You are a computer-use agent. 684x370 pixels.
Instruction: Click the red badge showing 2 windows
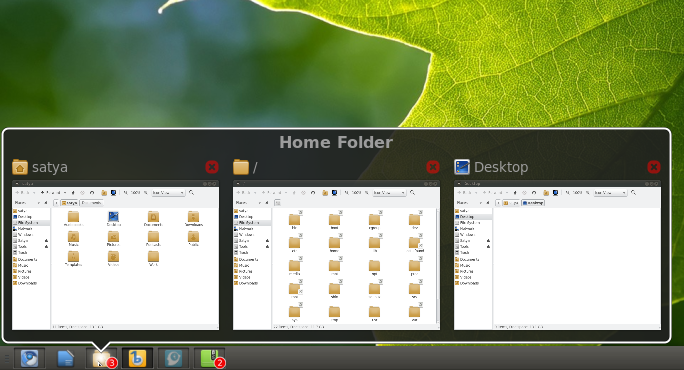tap(220, 363)
